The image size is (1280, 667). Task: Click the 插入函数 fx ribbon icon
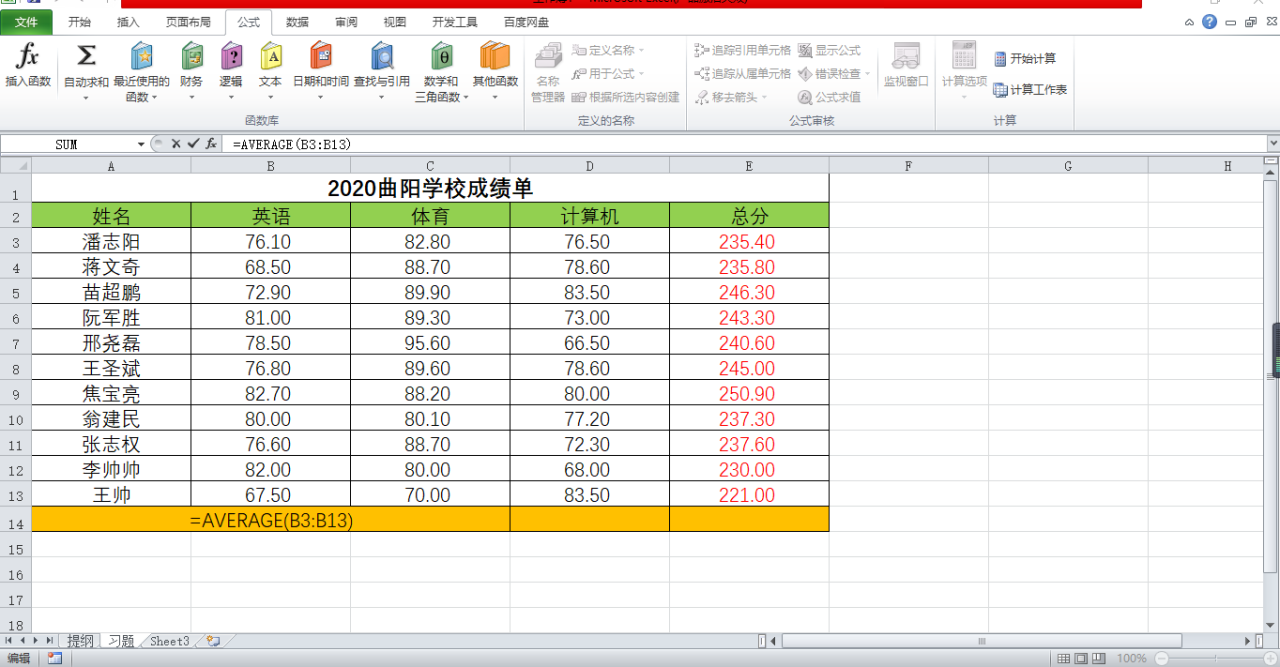28,56
